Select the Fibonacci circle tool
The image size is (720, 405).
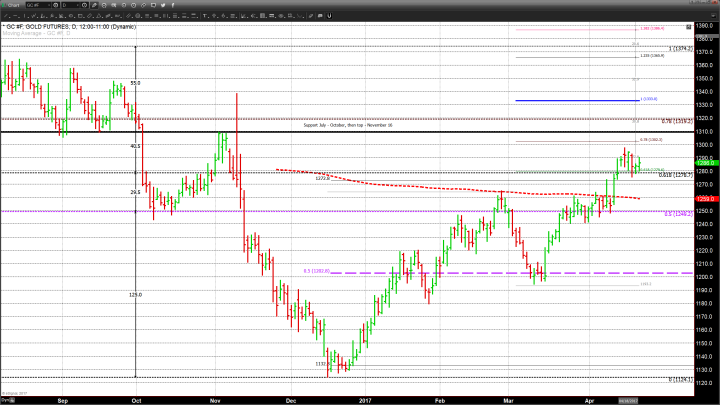pyautogui.click(x=138, y=16)
